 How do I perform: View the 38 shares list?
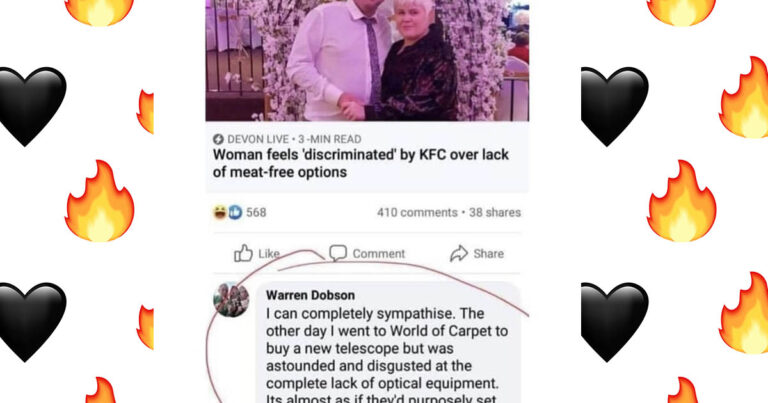tap(495, 212)
